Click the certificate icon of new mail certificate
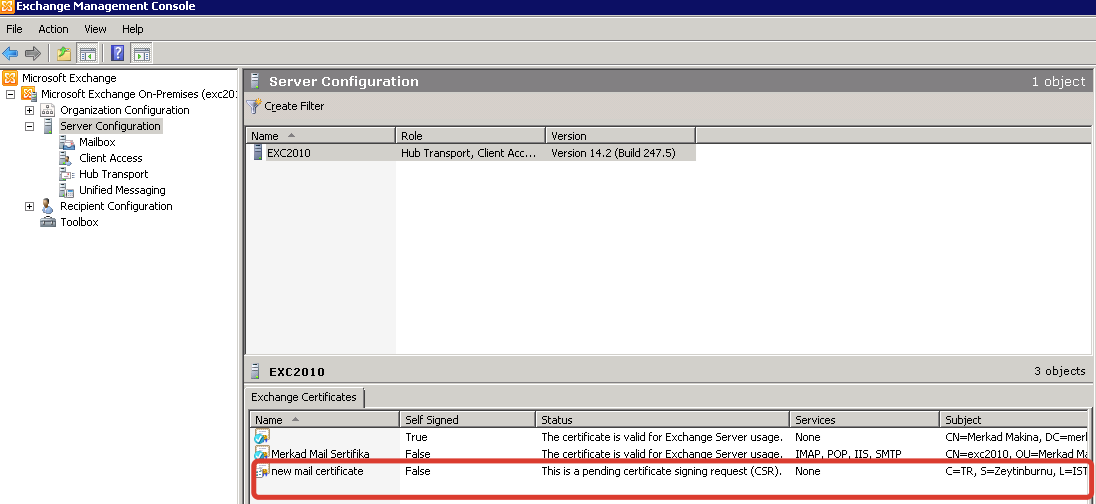The image size is (1096, 504). click(262, 471)
